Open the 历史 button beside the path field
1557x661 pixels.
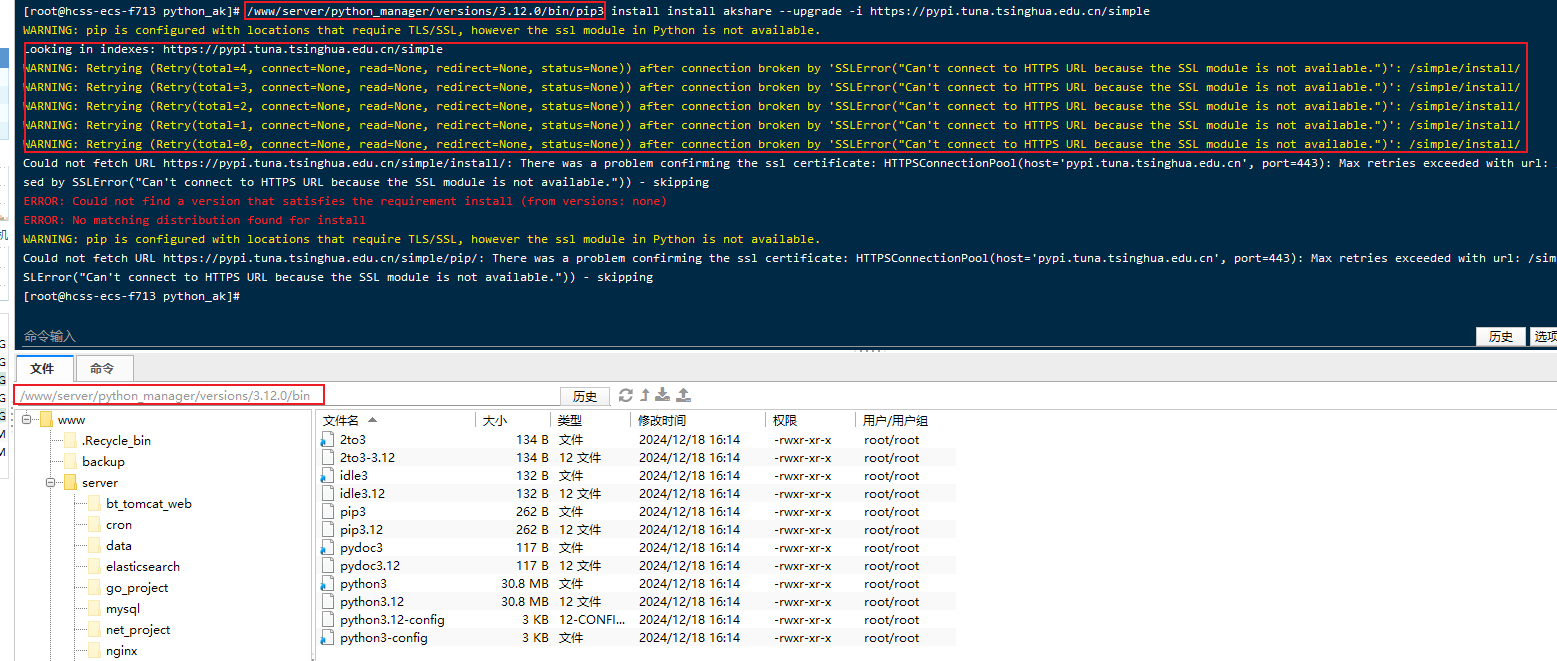coord(584,396)
